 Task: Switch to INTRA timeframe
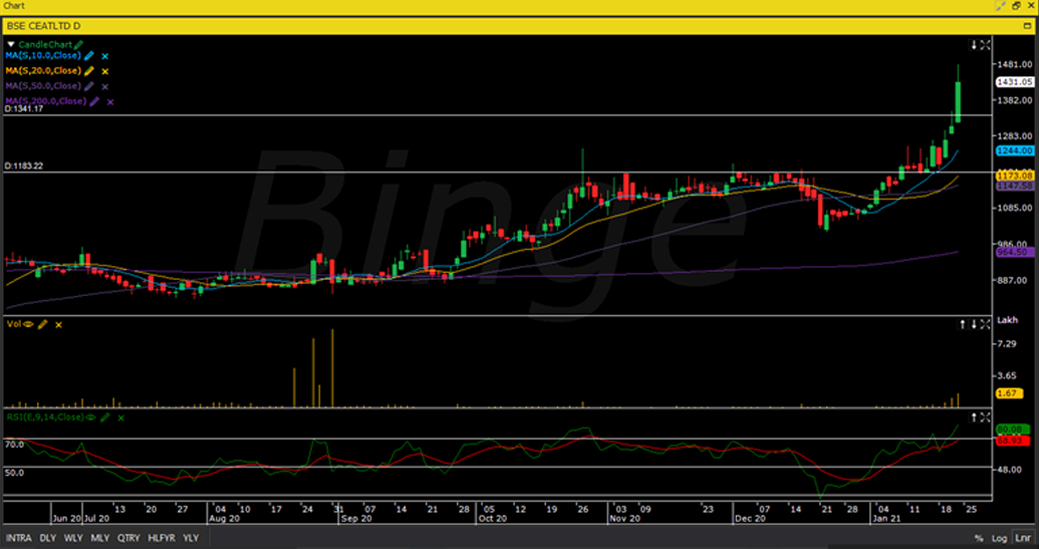point(19,538)
